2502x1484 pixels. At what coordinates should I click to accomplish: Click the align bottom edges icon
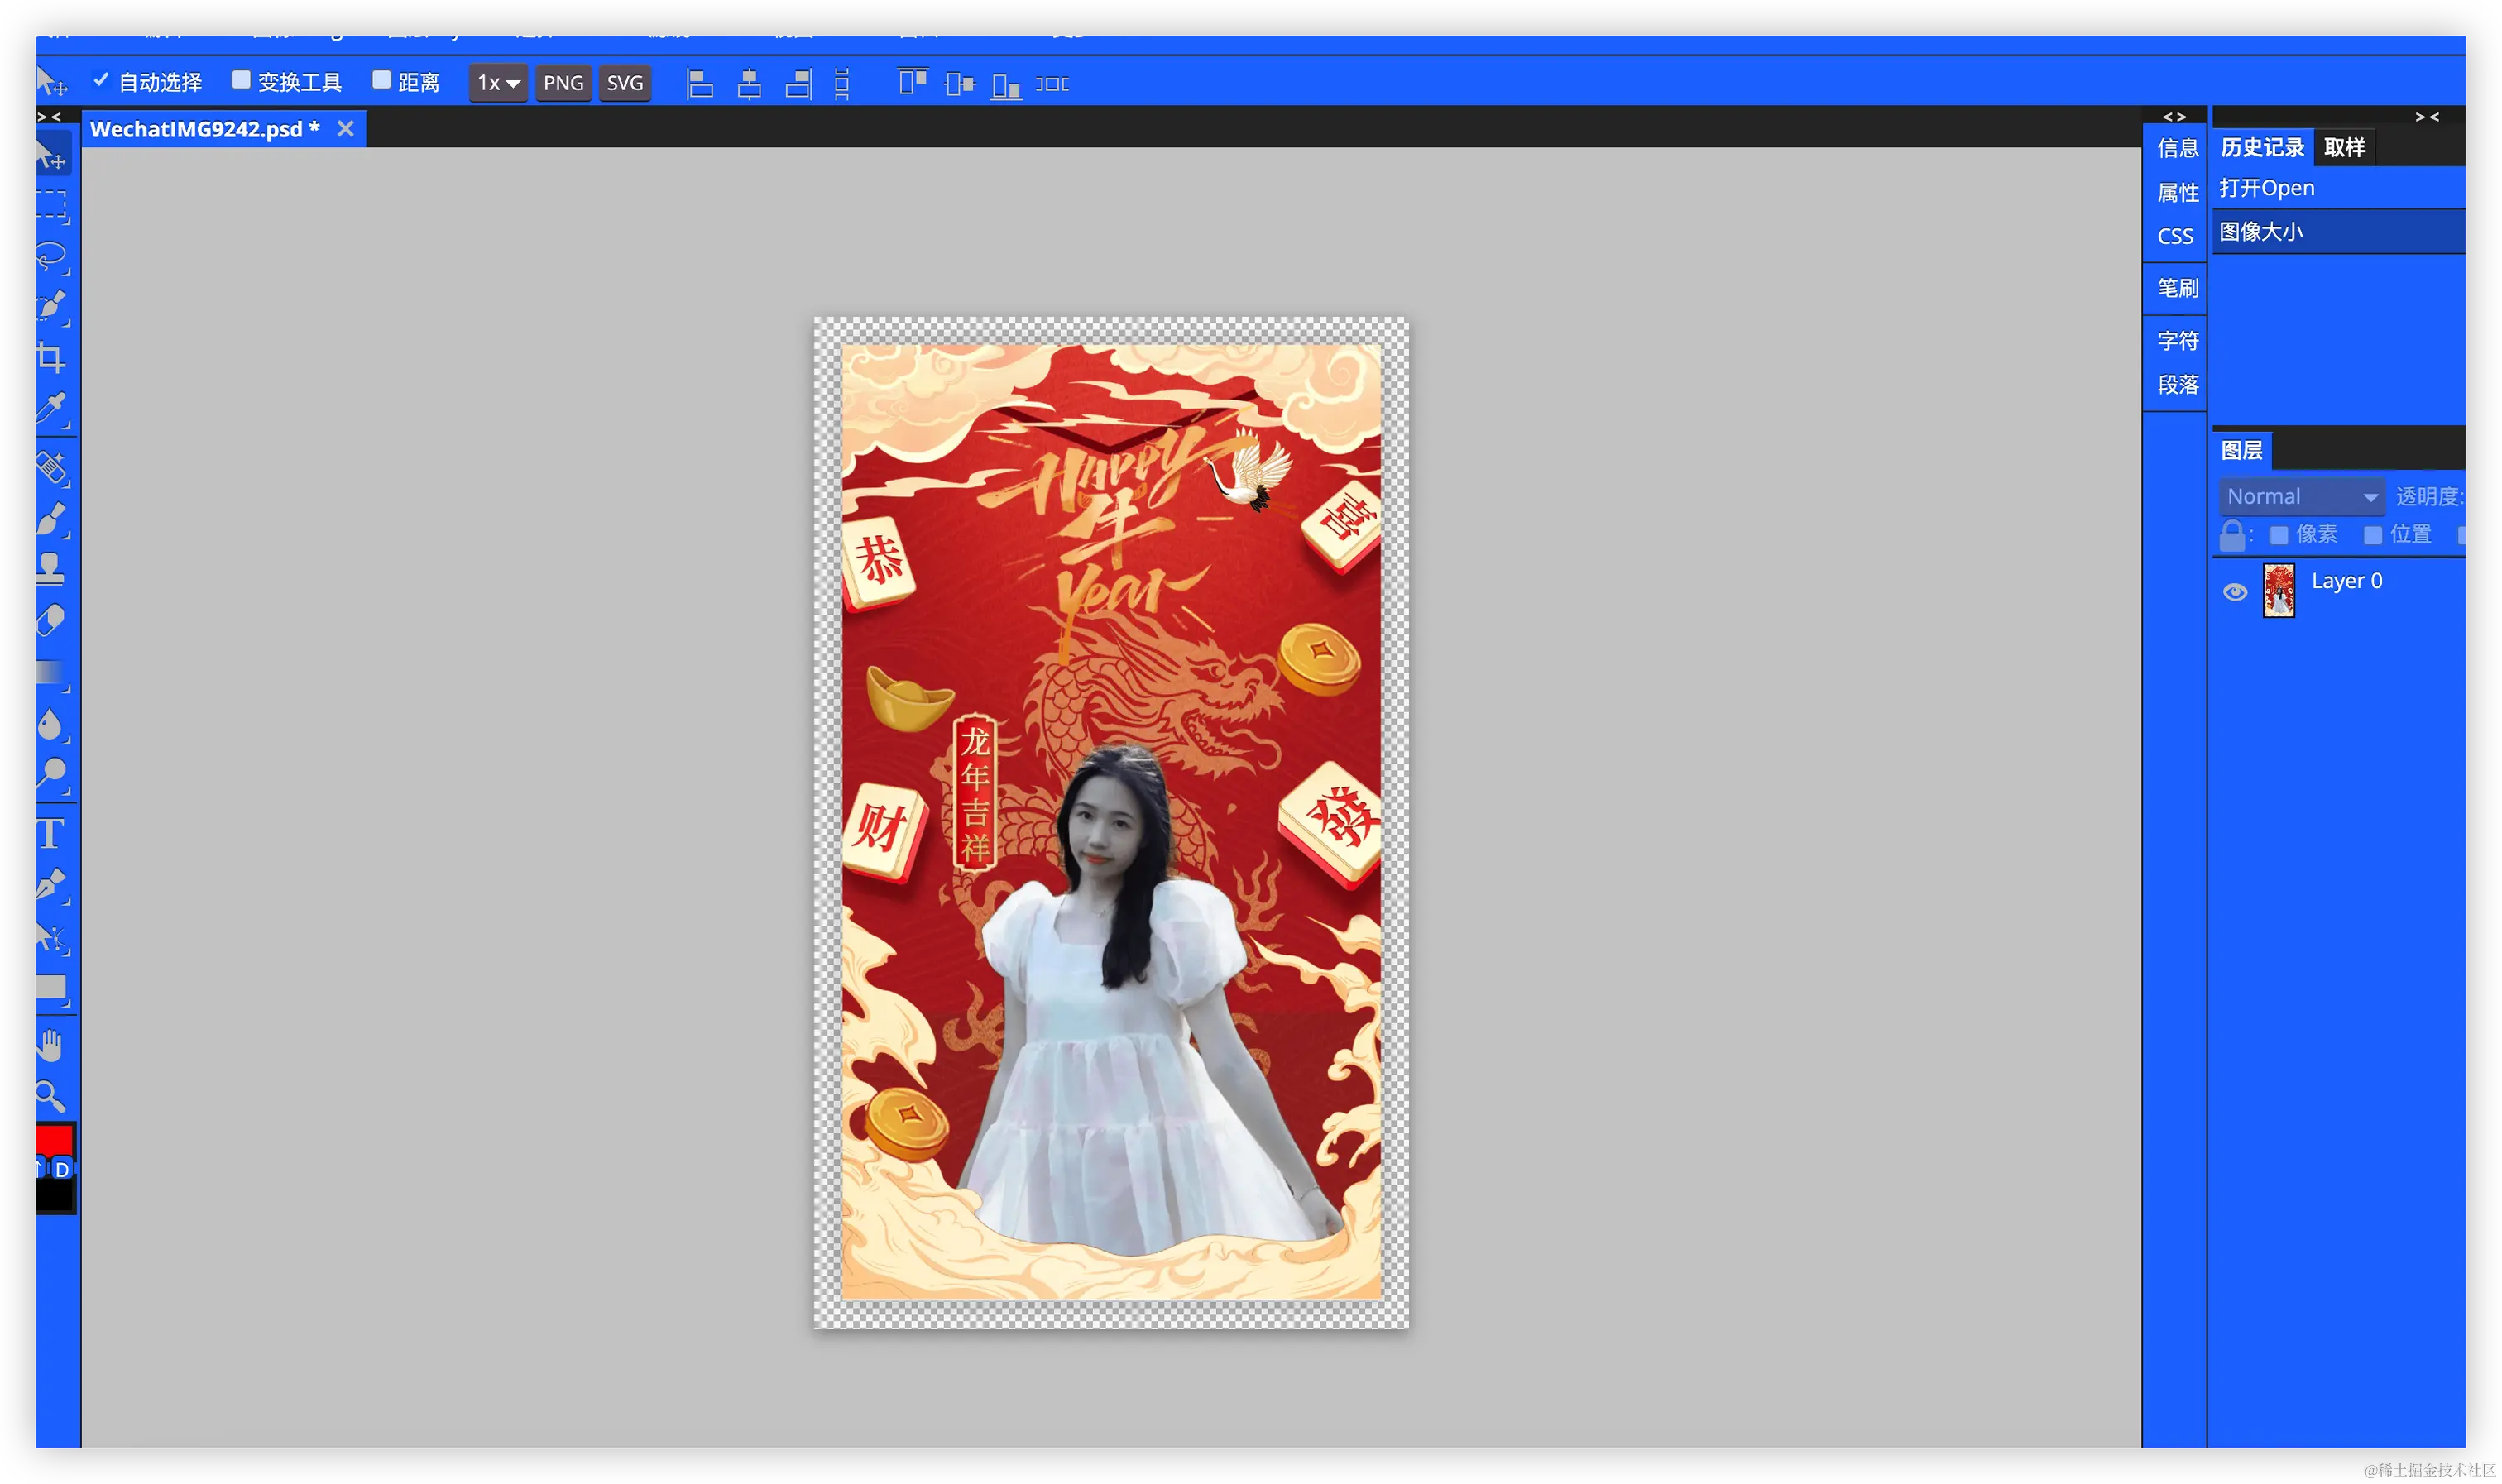click(x=1006, y=85)
